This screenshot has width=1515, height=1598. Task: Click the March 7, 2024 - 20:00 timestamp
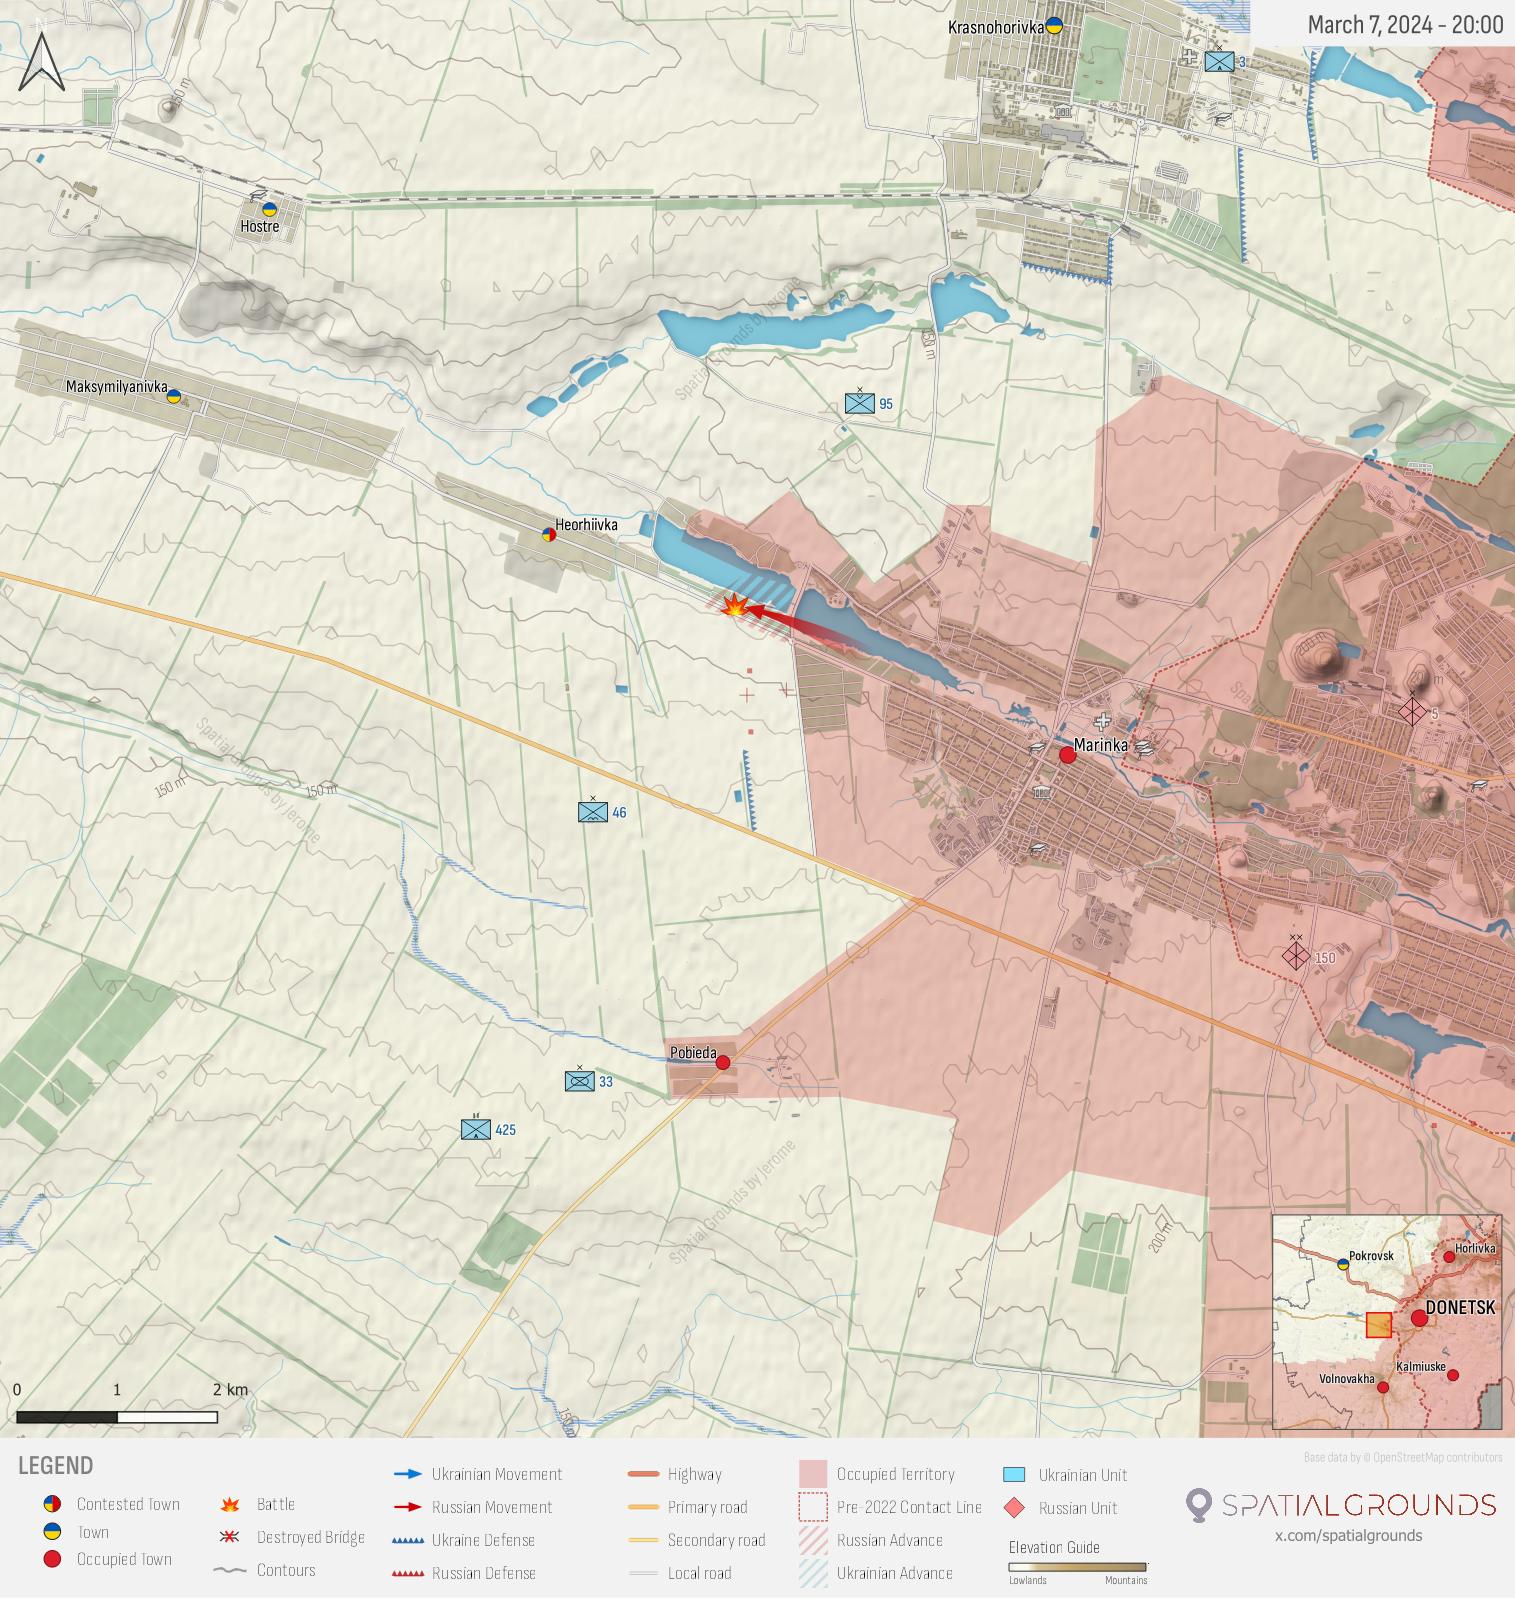(1405, 25)
